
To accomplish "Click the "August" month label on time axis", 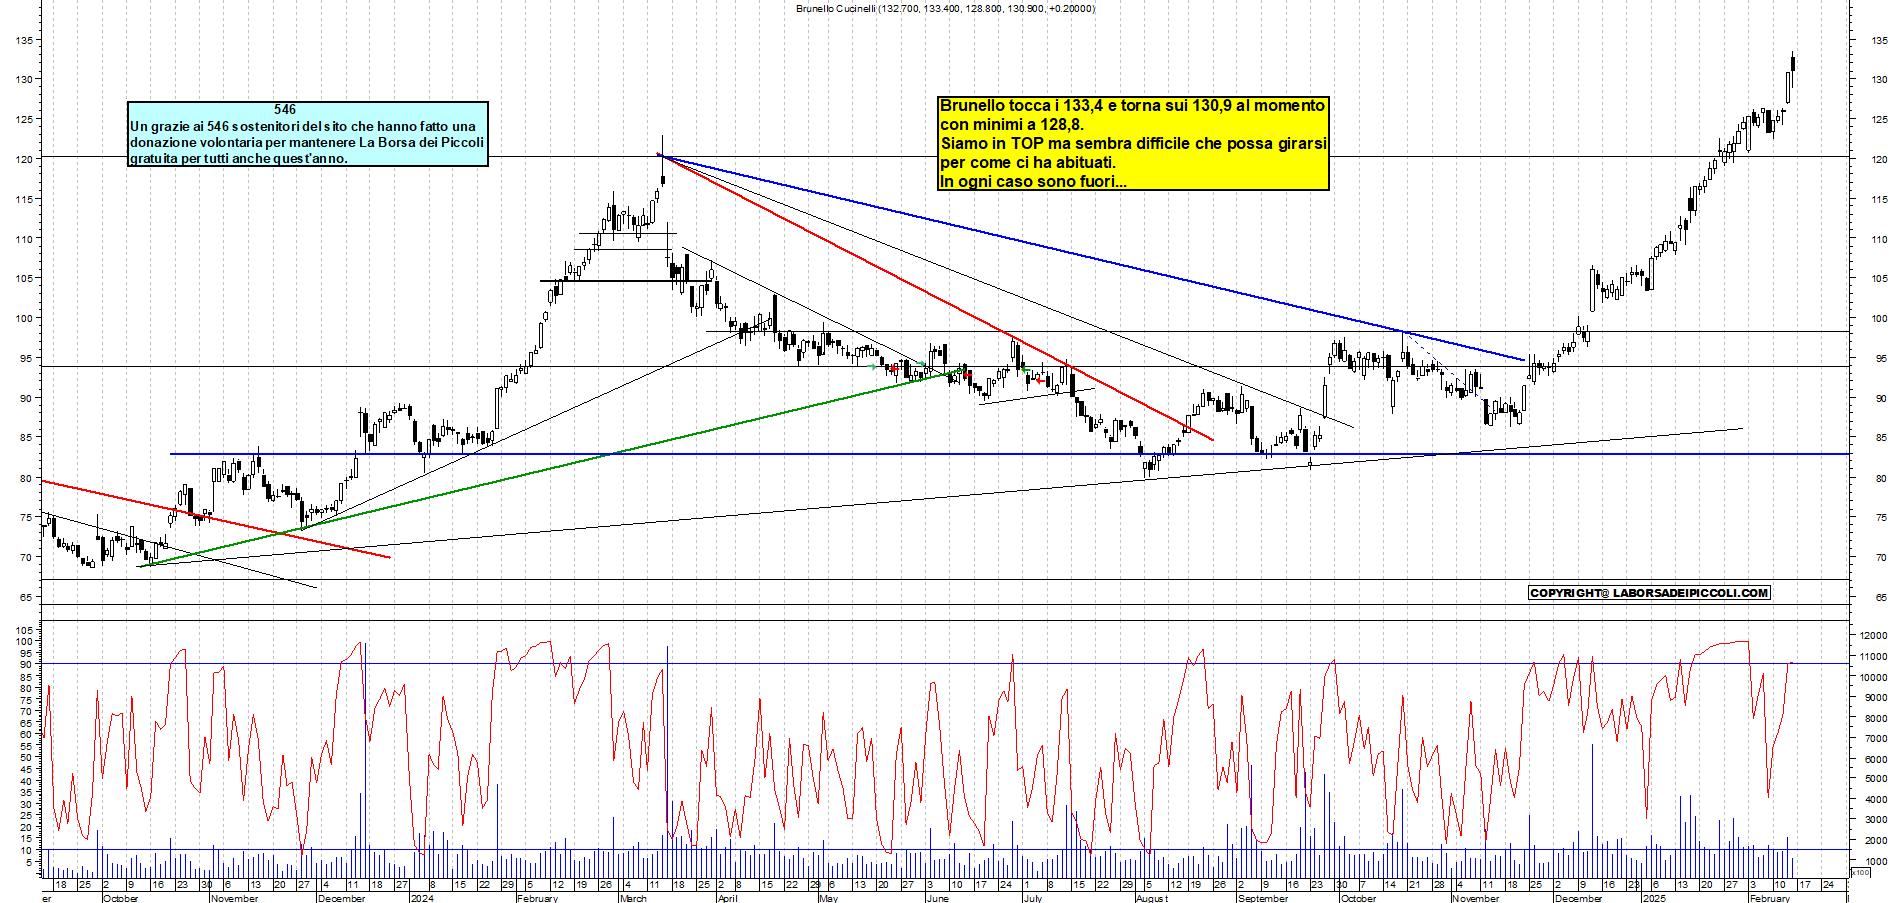I will pos(1152,898).
